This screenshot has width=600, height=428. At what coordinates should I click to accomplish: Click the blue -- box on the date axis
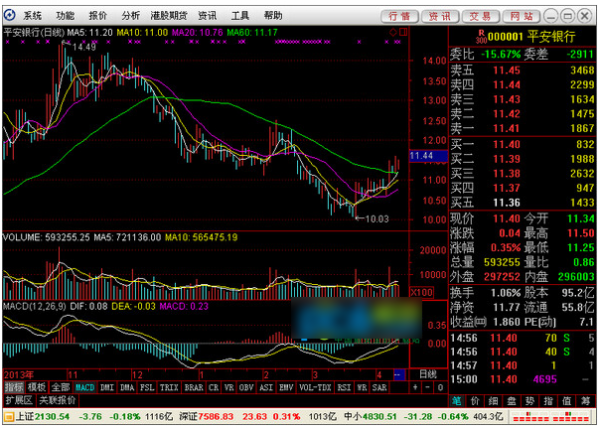[x=399, y=374]
